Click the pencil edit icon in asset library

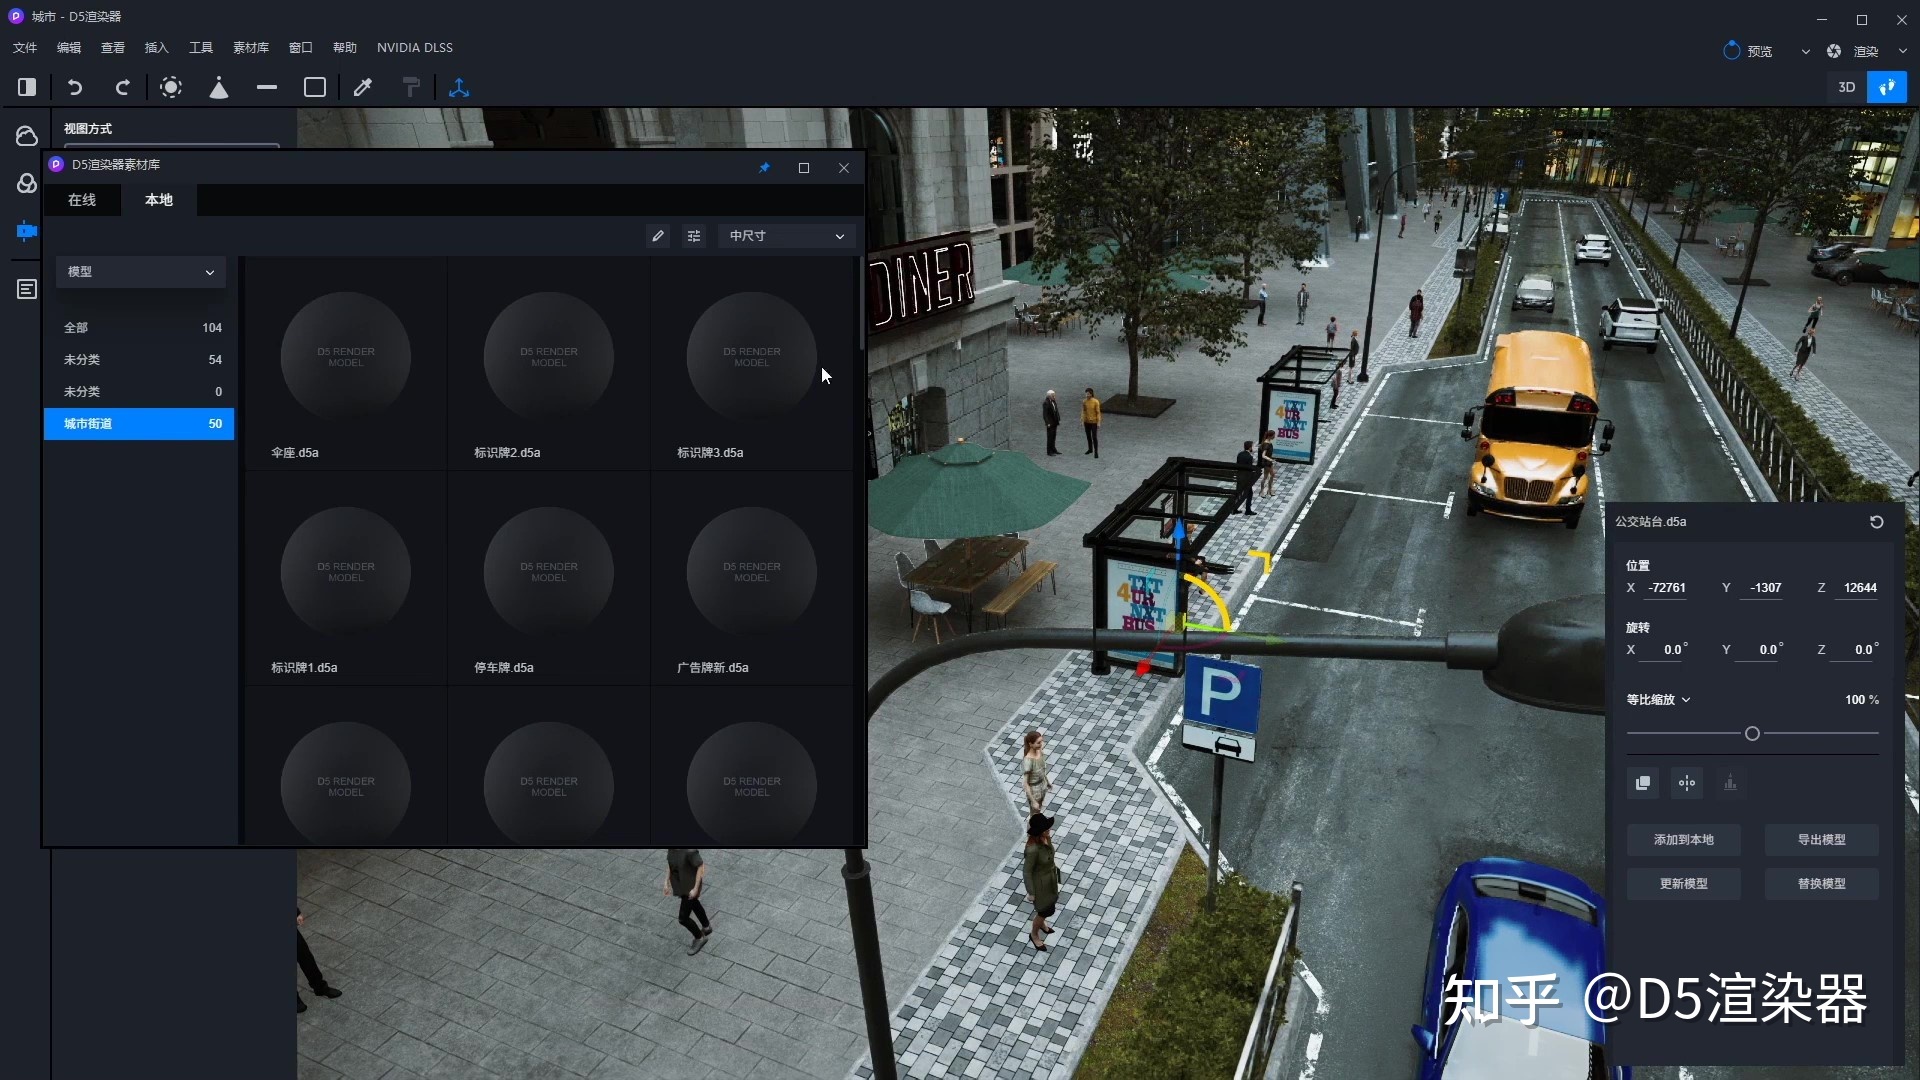[658, 236]
